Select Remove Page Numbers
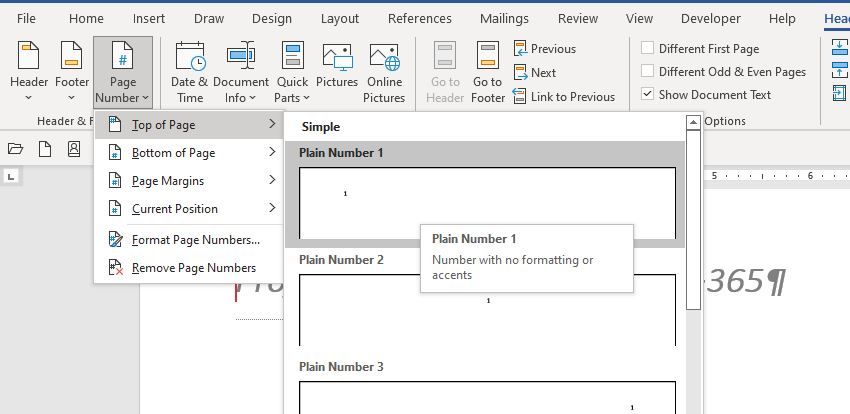 coord(189,268)
